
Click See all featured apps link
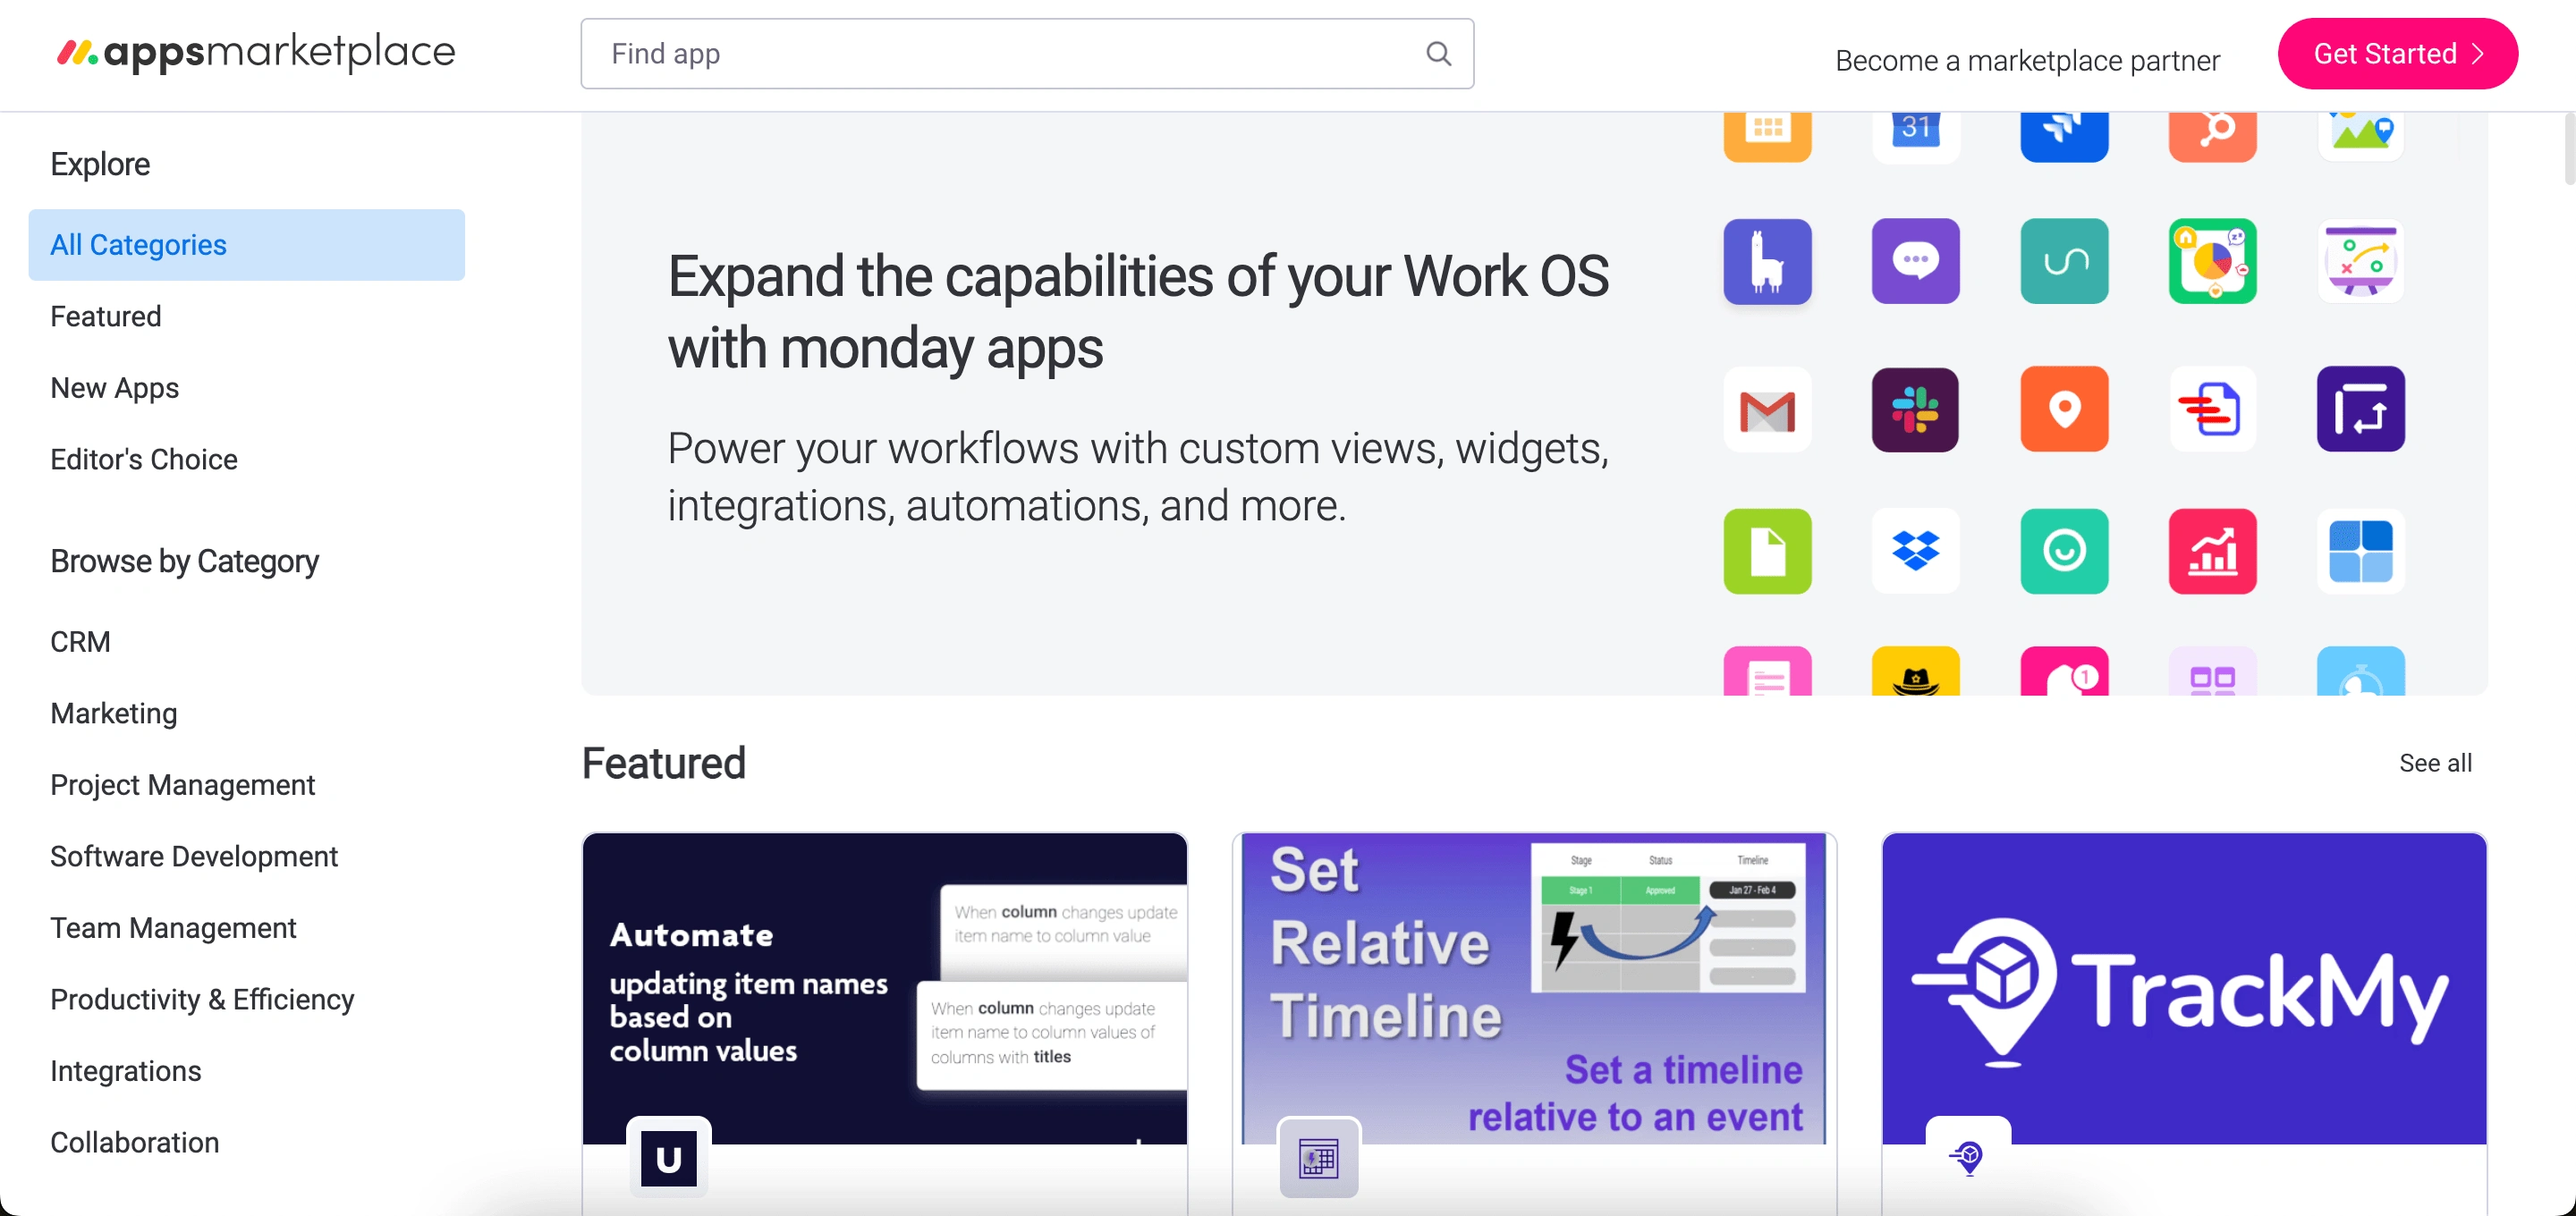2438,763
